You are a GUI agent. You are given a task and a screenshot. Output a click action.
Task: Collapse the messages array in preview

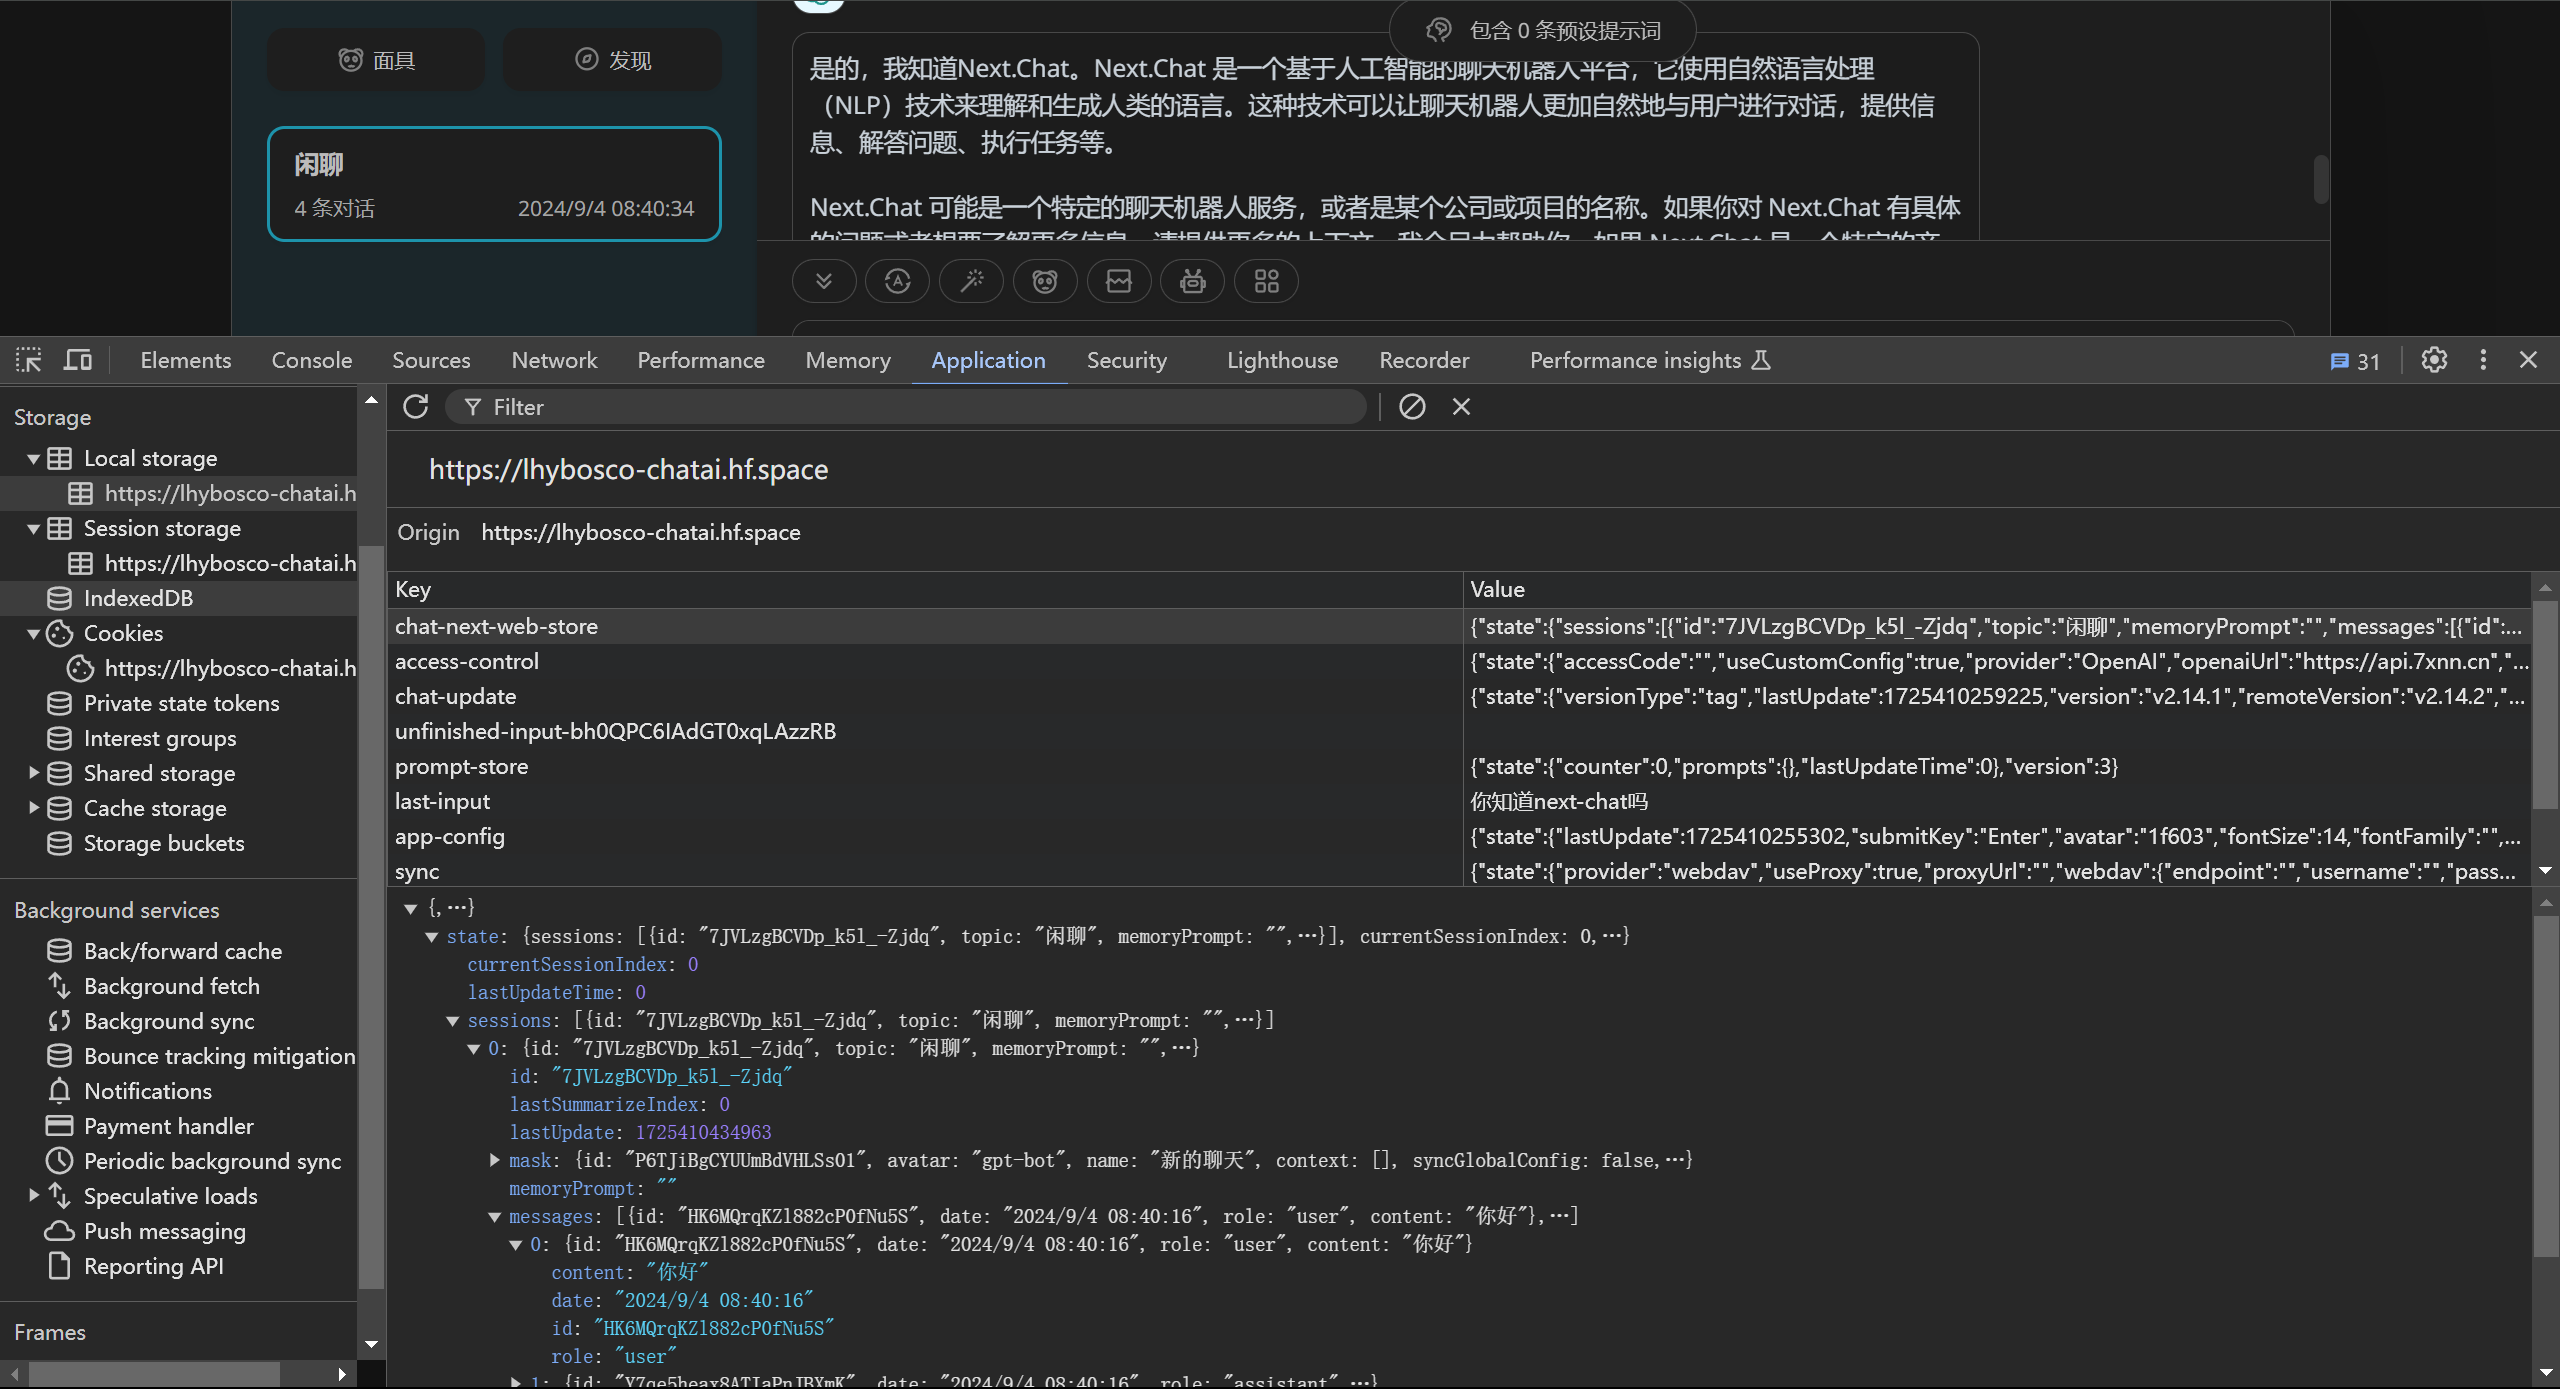pyautogui.click(x=494, y=1217)
